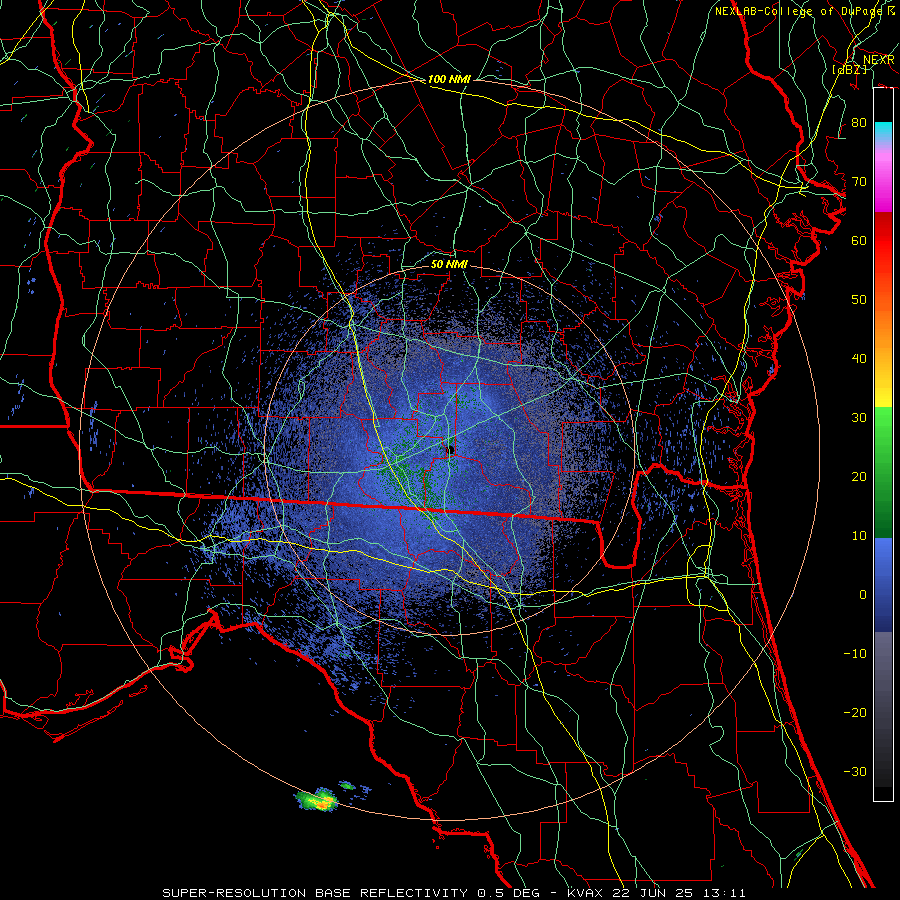Click the 10 value on the dBZ scale
The width and height of the screenshot is (900, 900).
(859, 536)
